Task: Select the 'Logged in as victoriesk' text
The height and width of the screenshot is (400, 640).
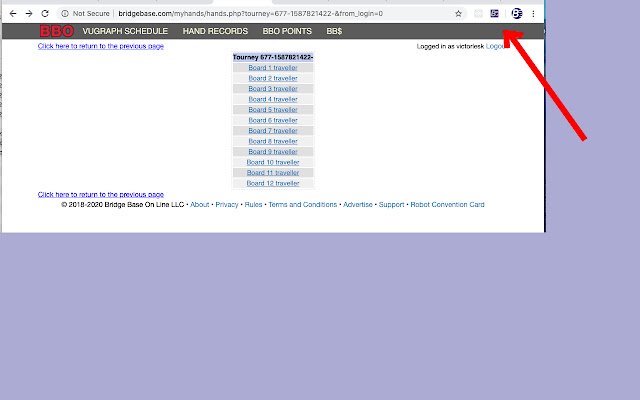Action: (450, 46)
